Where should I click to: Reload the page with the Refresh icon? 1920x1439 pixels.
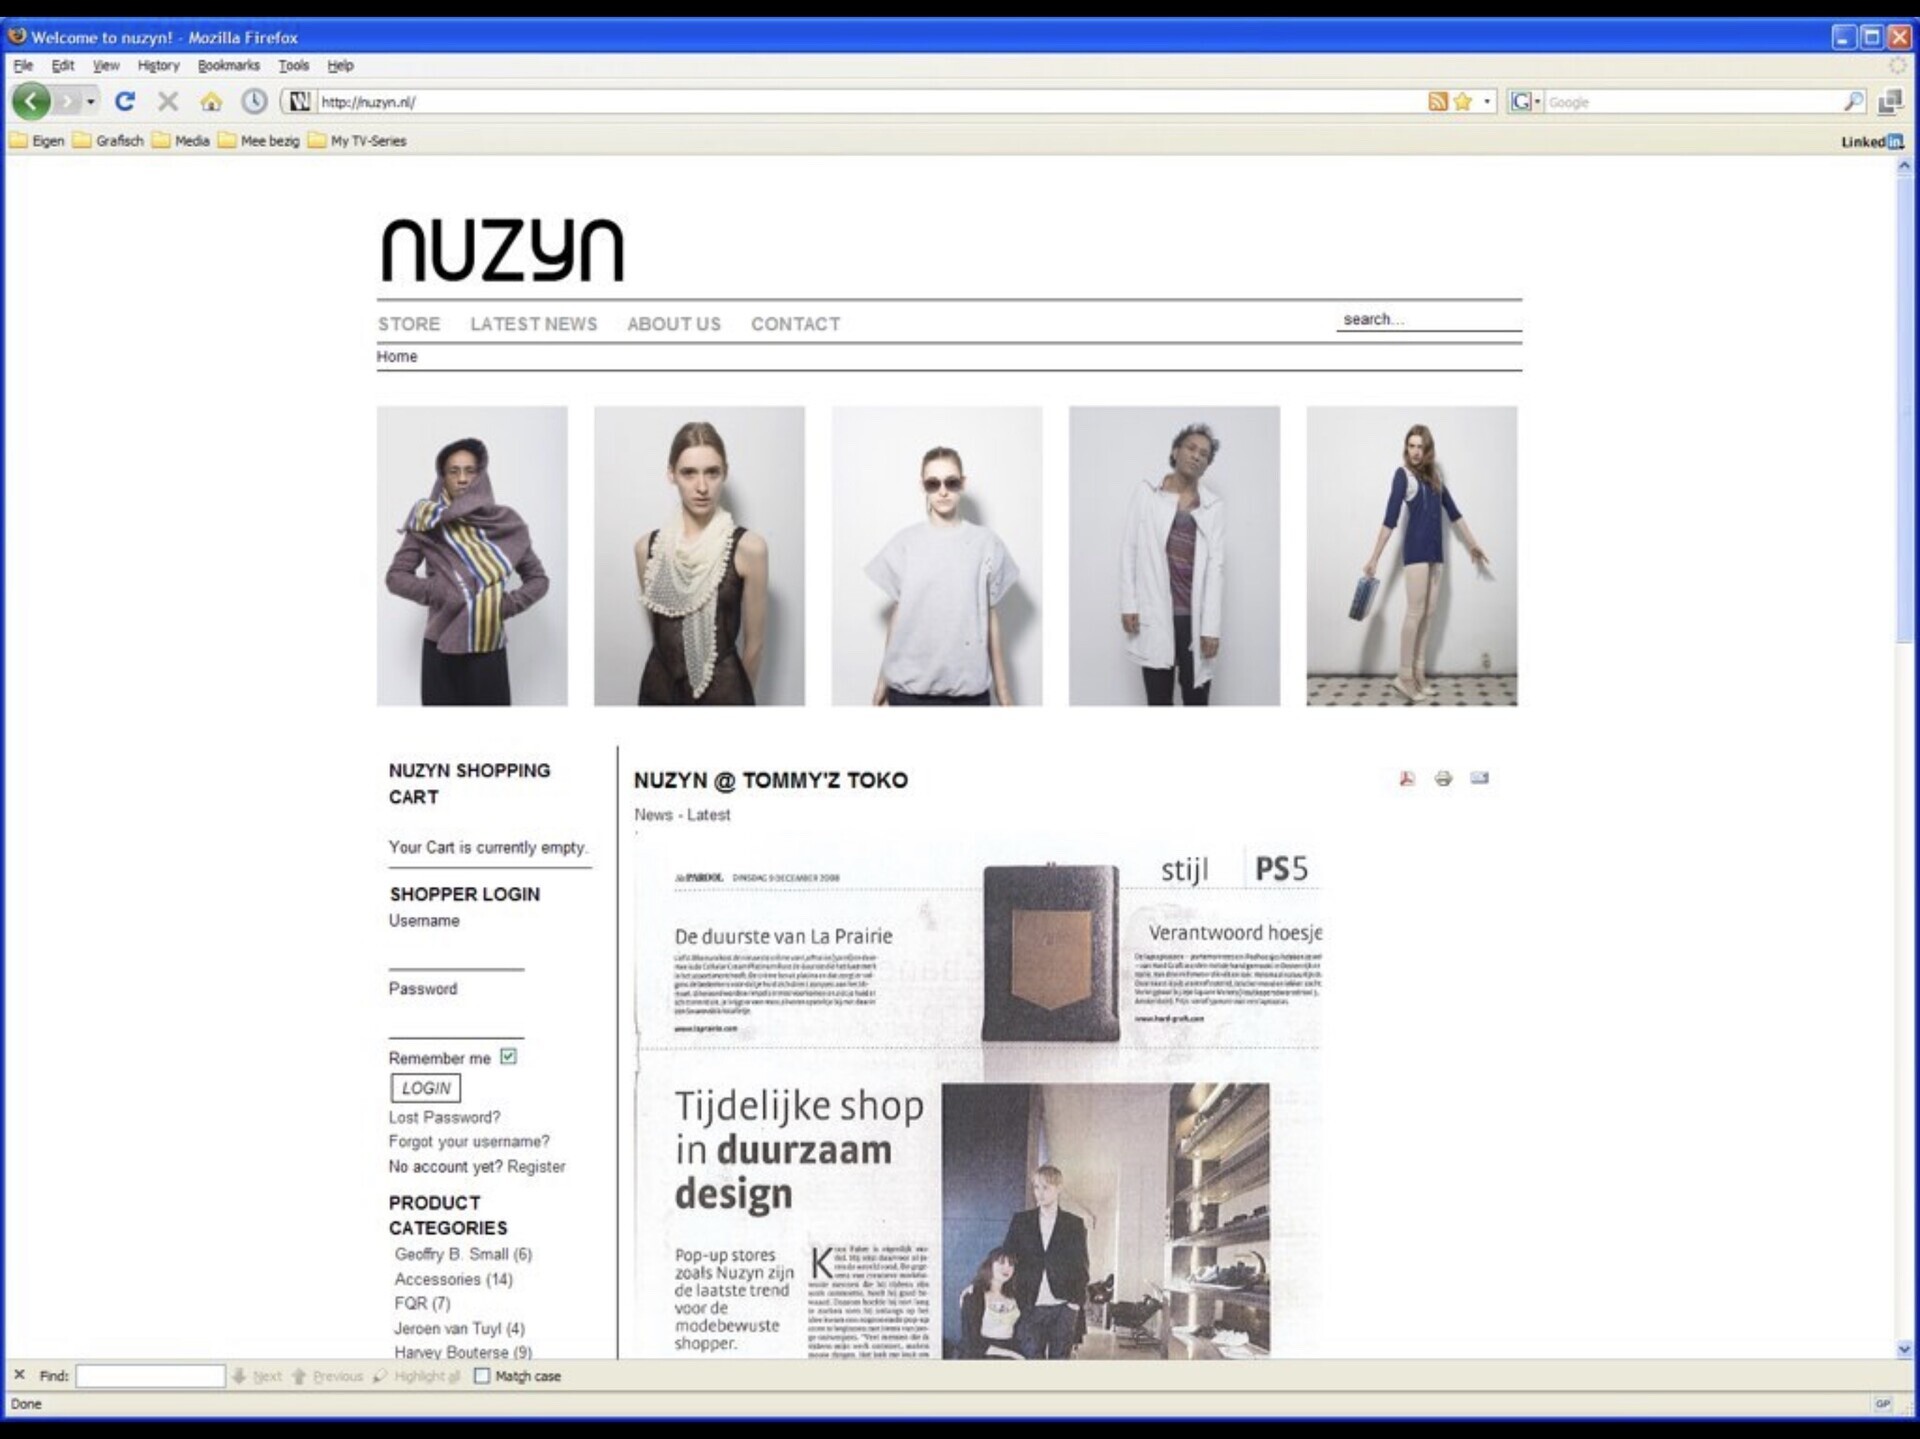point(125,101)
